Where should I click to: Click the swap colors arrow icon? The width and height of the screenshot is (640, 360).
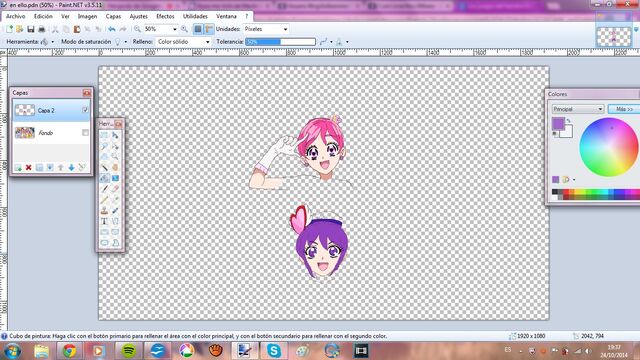pyautogui.click(x=569, y=120)
